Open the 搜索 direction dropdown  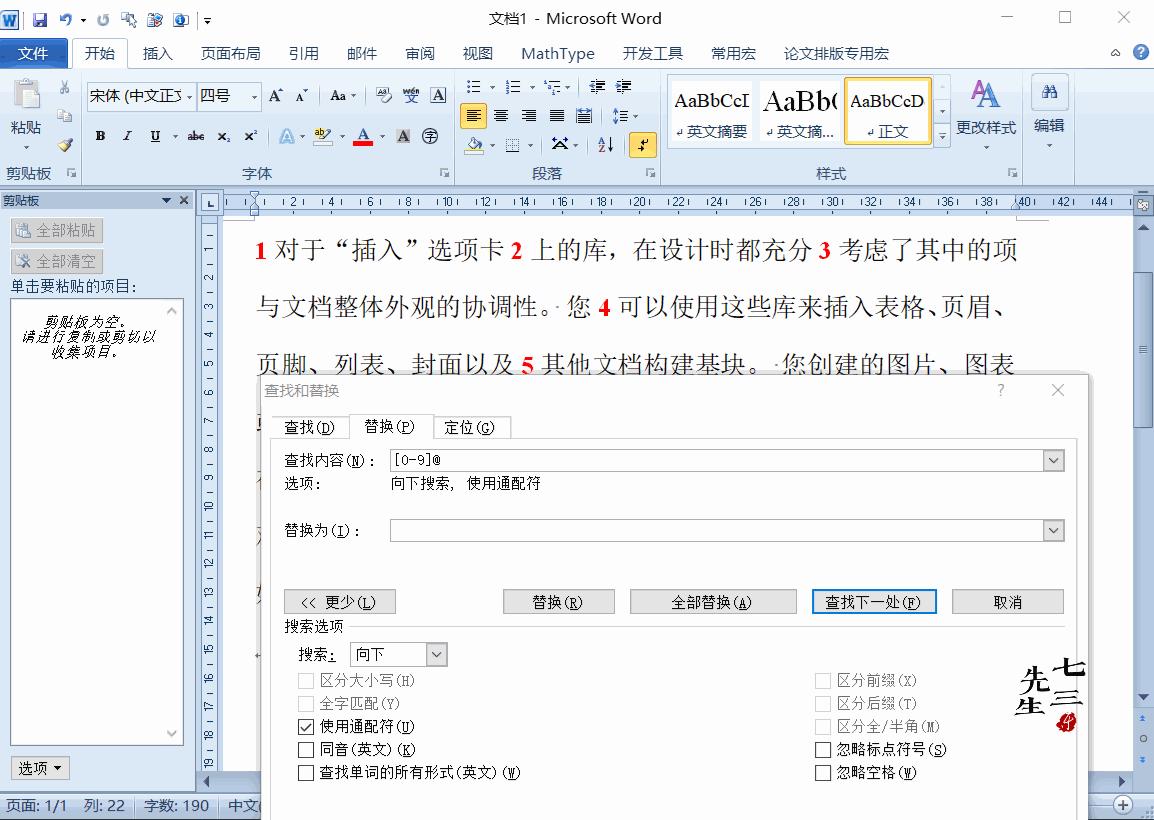pyautogui.click(x=436, y=653)
